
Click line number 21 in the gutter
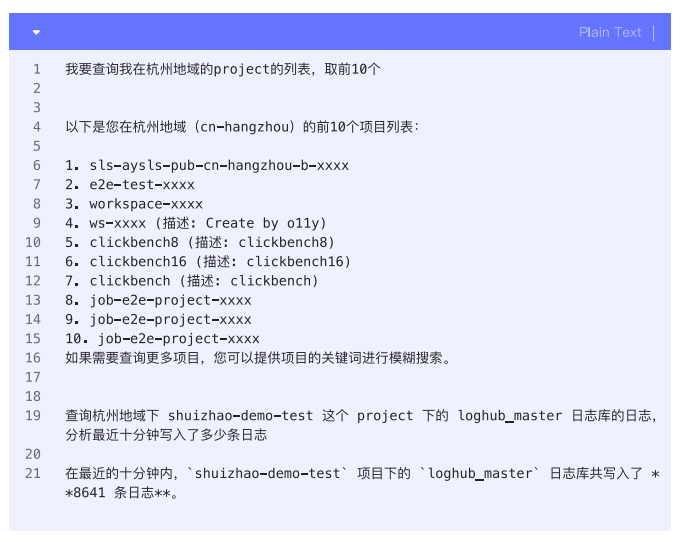(x=33, y=473)
